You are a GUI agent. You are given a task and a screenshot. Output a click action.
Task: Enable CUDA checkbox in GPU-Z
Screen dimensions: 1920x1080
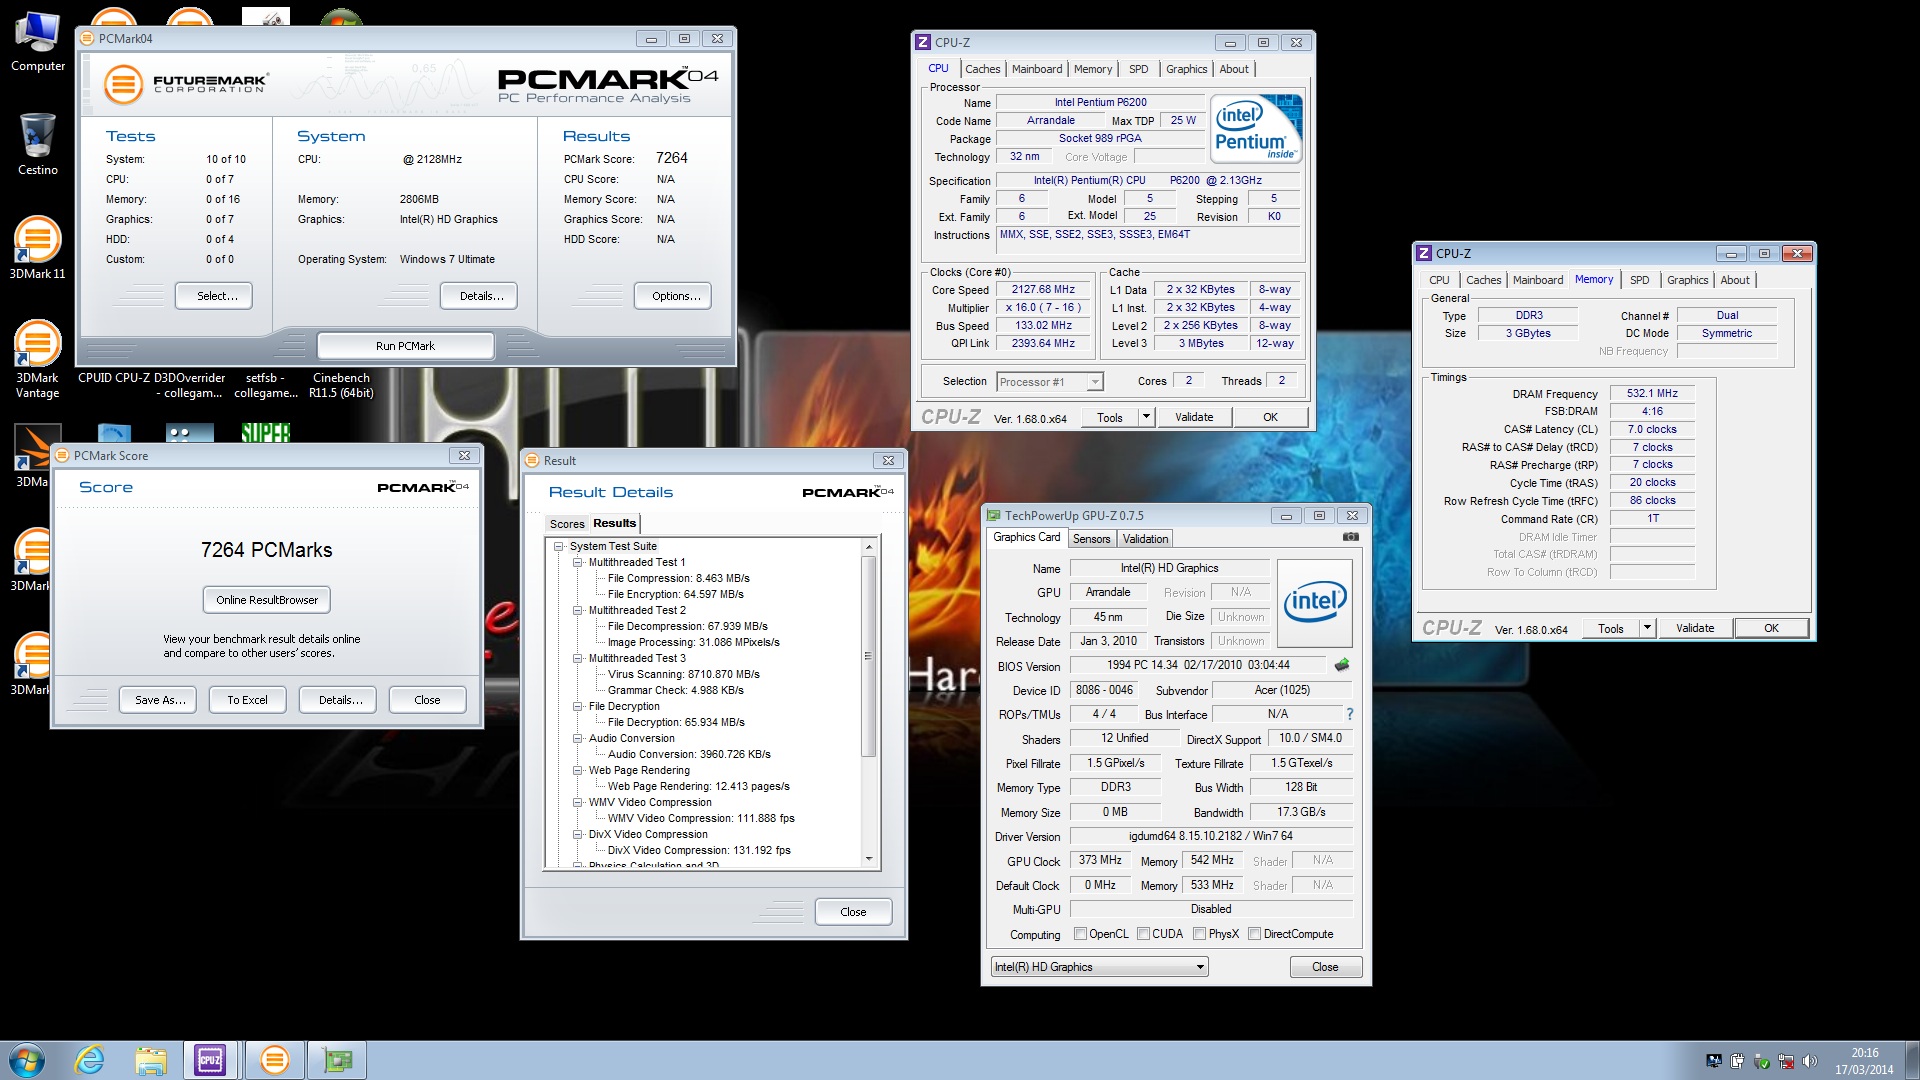click(1143, 934)
